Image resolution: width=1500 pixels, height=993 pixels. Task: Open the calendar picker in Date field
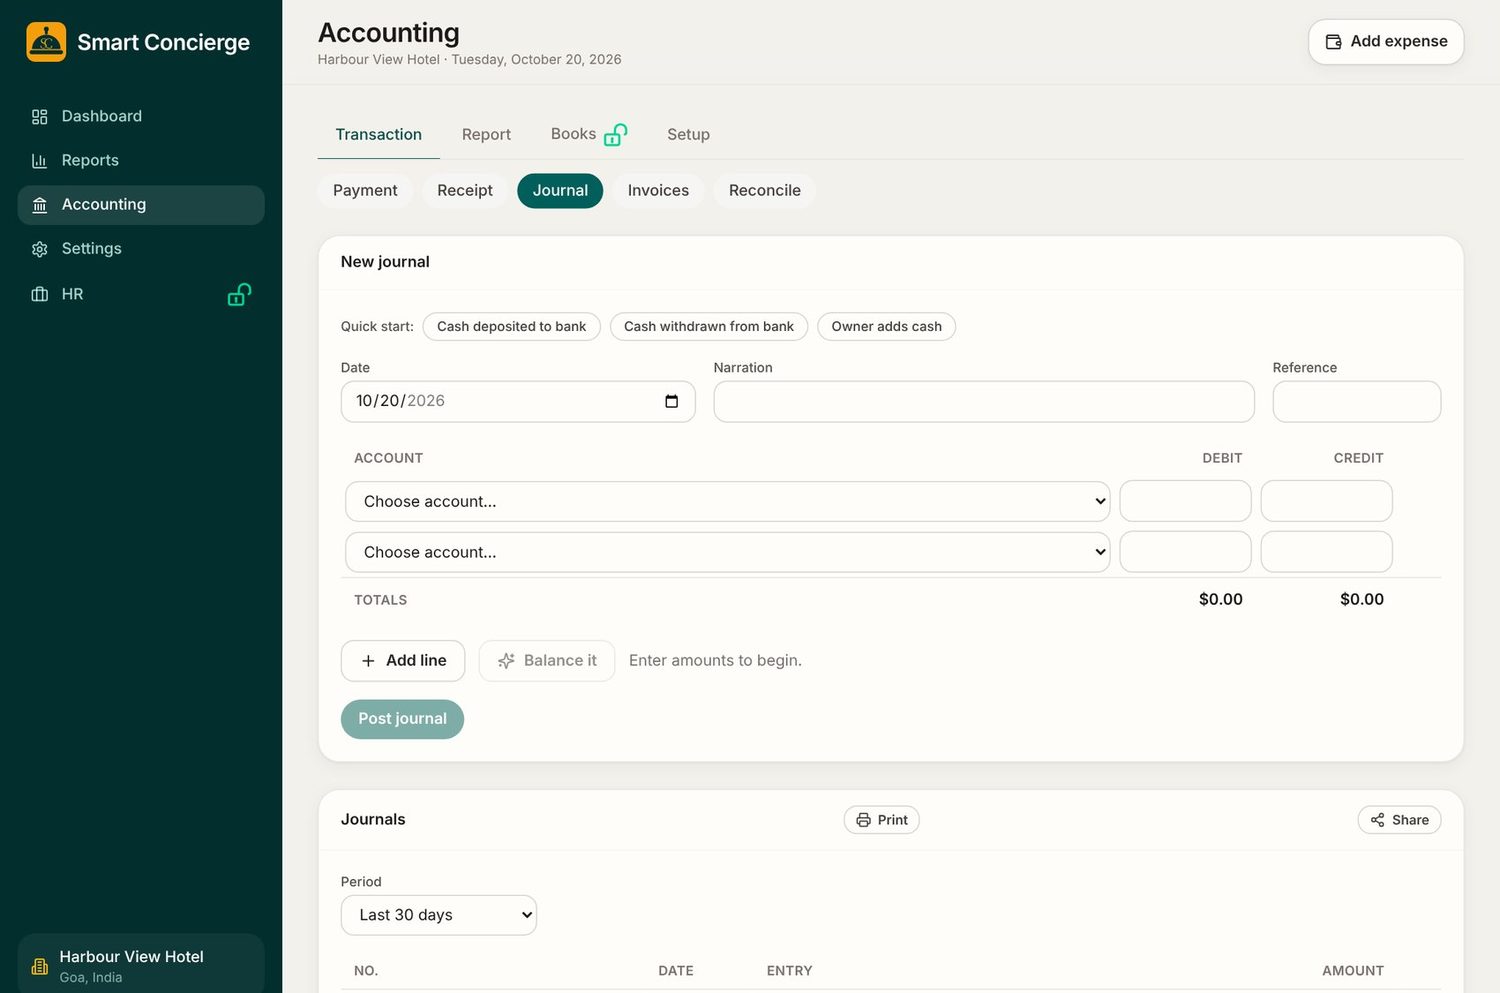click(x=672, y=401)
